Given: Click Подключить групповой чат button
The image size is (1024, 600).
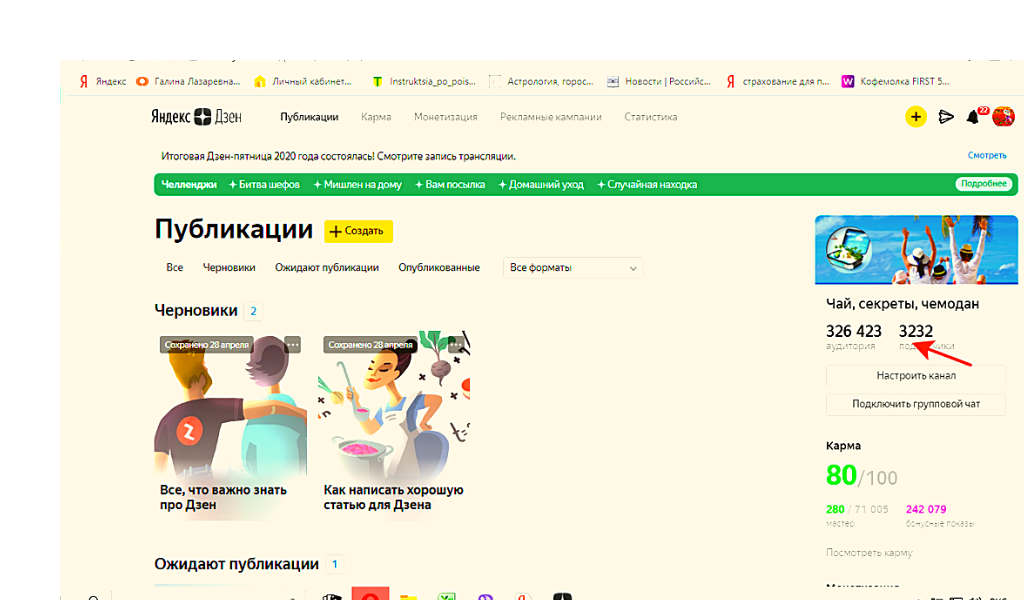Looking at the screenshot, I should click(x=916, y=404).
